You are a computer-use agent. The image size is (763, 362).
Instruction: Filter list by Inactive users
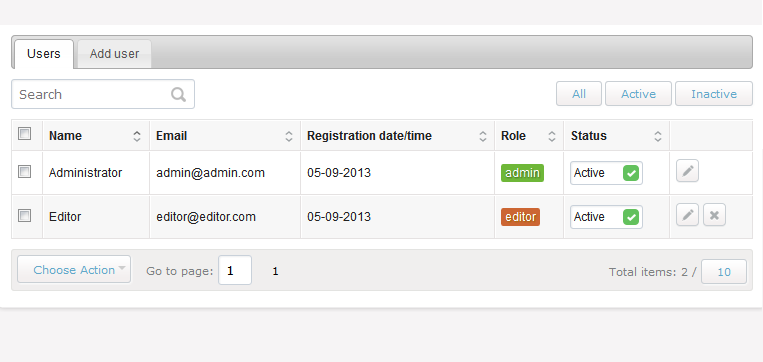click(x=714, y=93)
